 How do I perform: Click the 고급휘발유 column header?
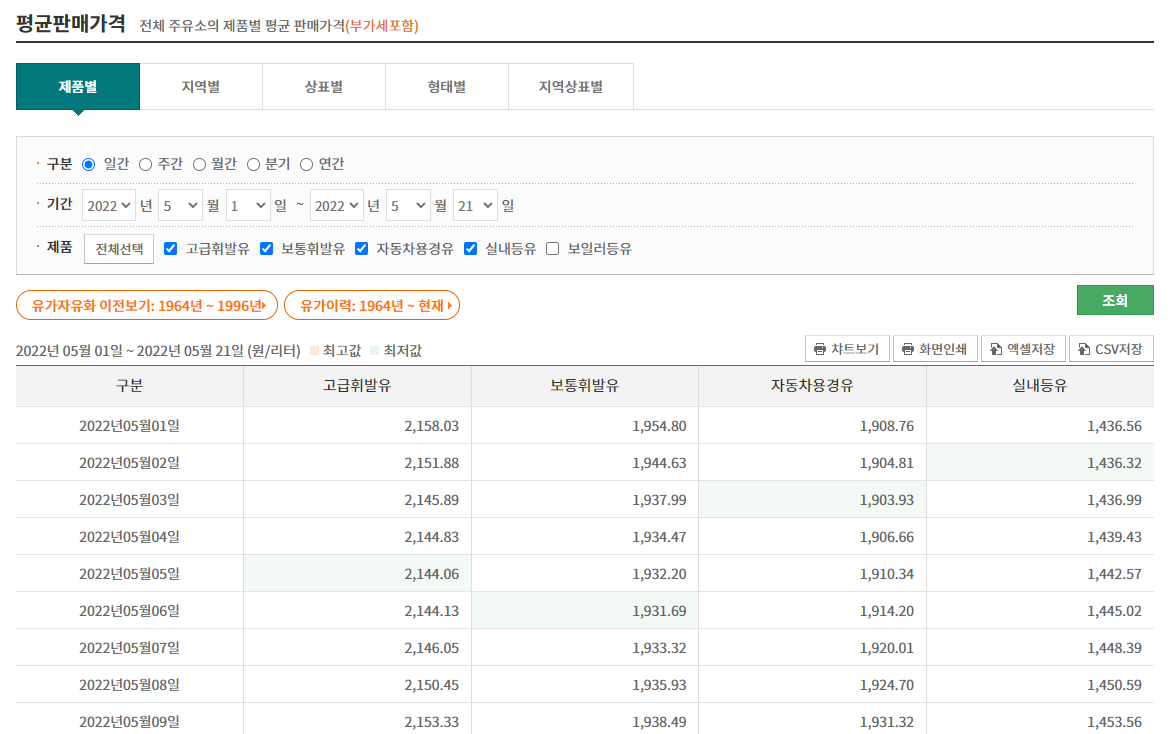(357, 386)
